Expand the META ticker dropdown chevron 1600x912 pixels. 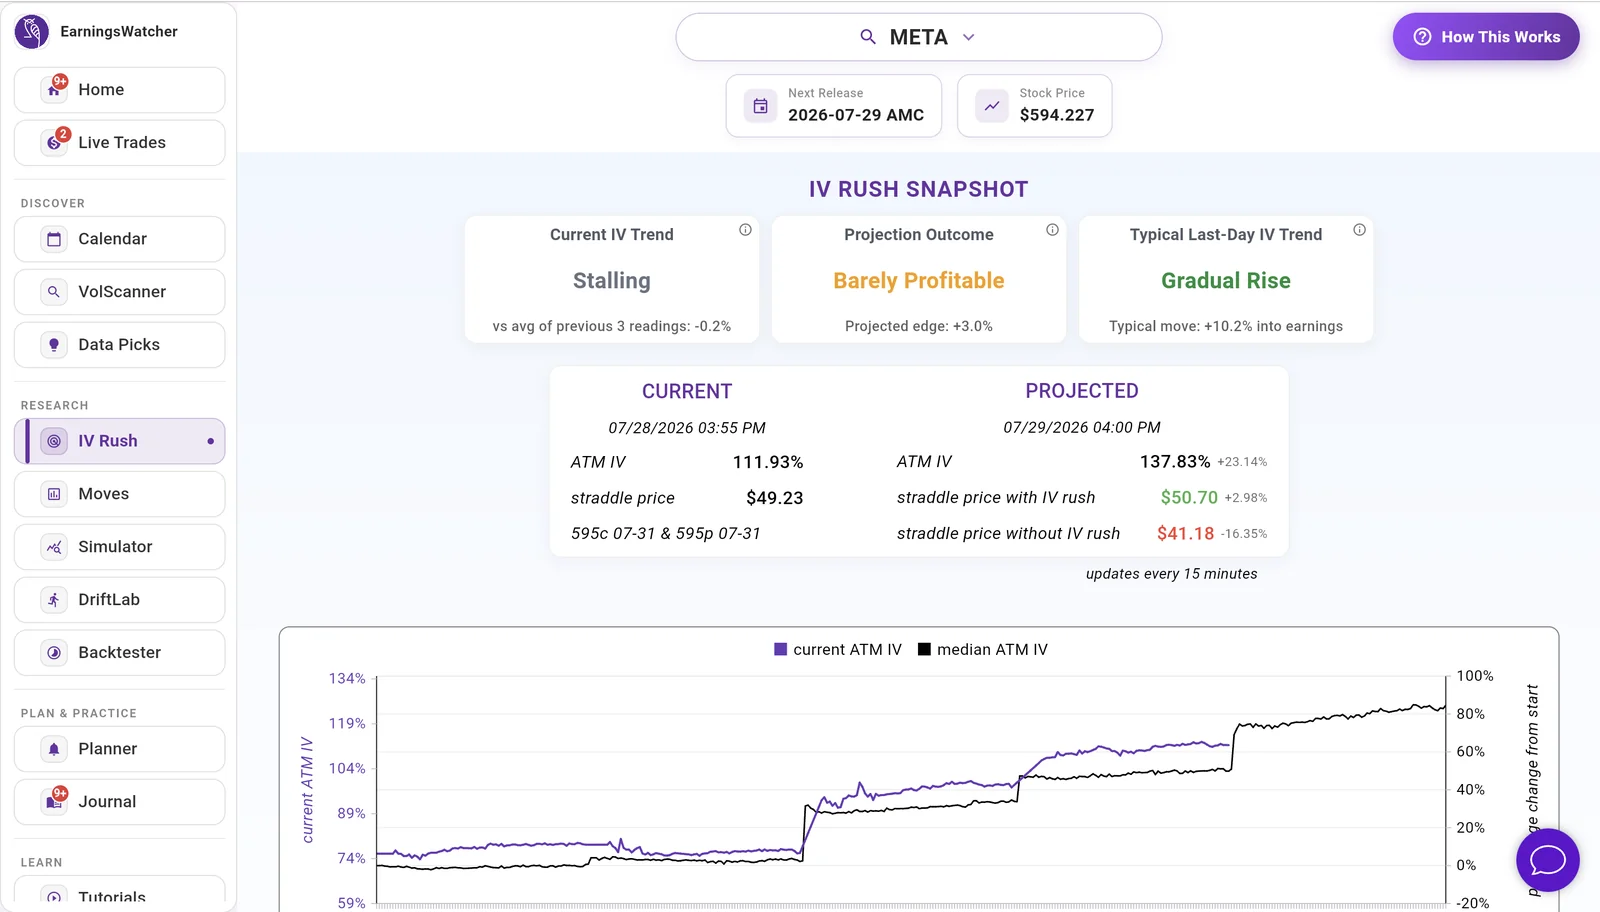(x=968, y=37)
